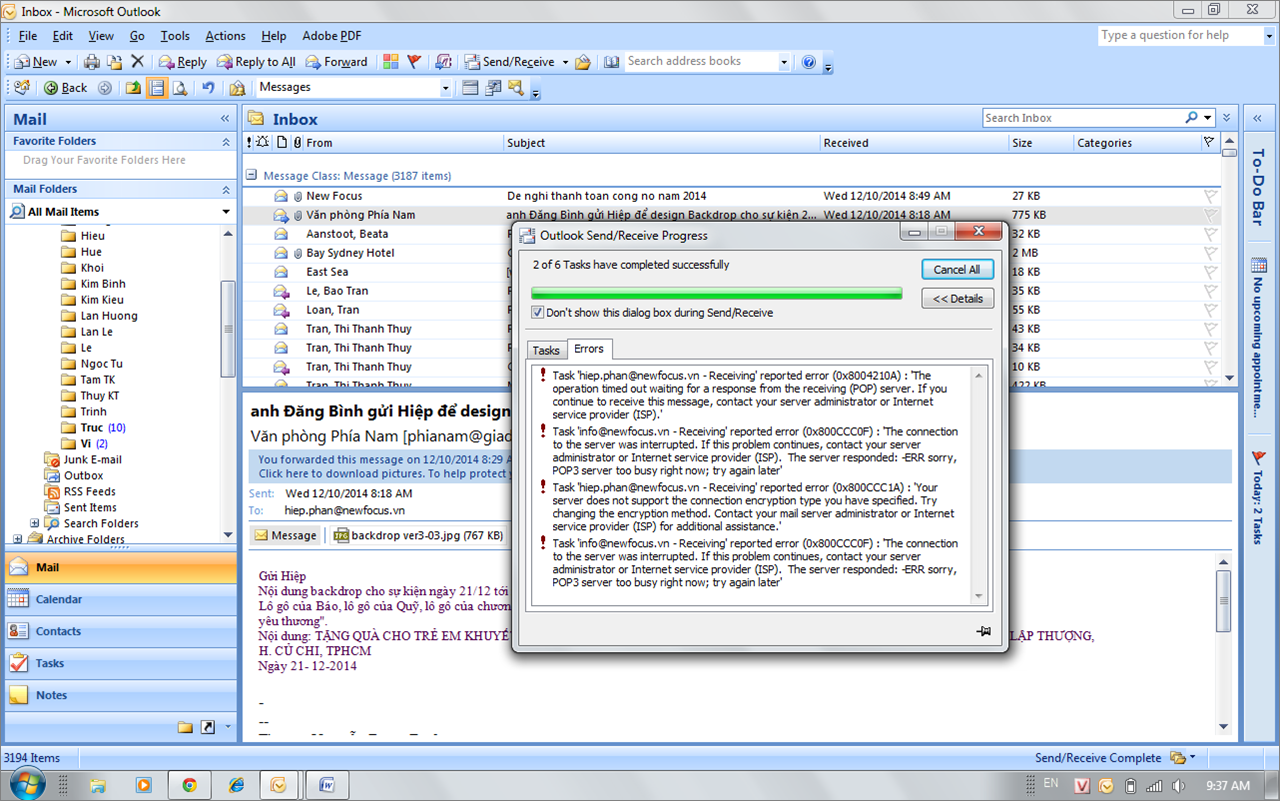This screenshot has height=801, width=1280.
Task: Create a New mail message
Action: coord(36,62)
